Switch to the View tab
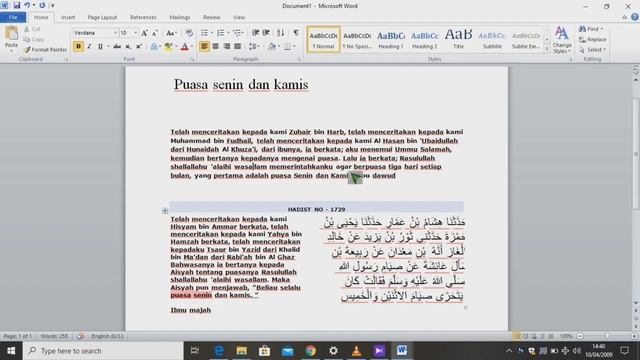The width and height of the screenshot is (640, 360). pyautogui.click(x=239, y=18)
